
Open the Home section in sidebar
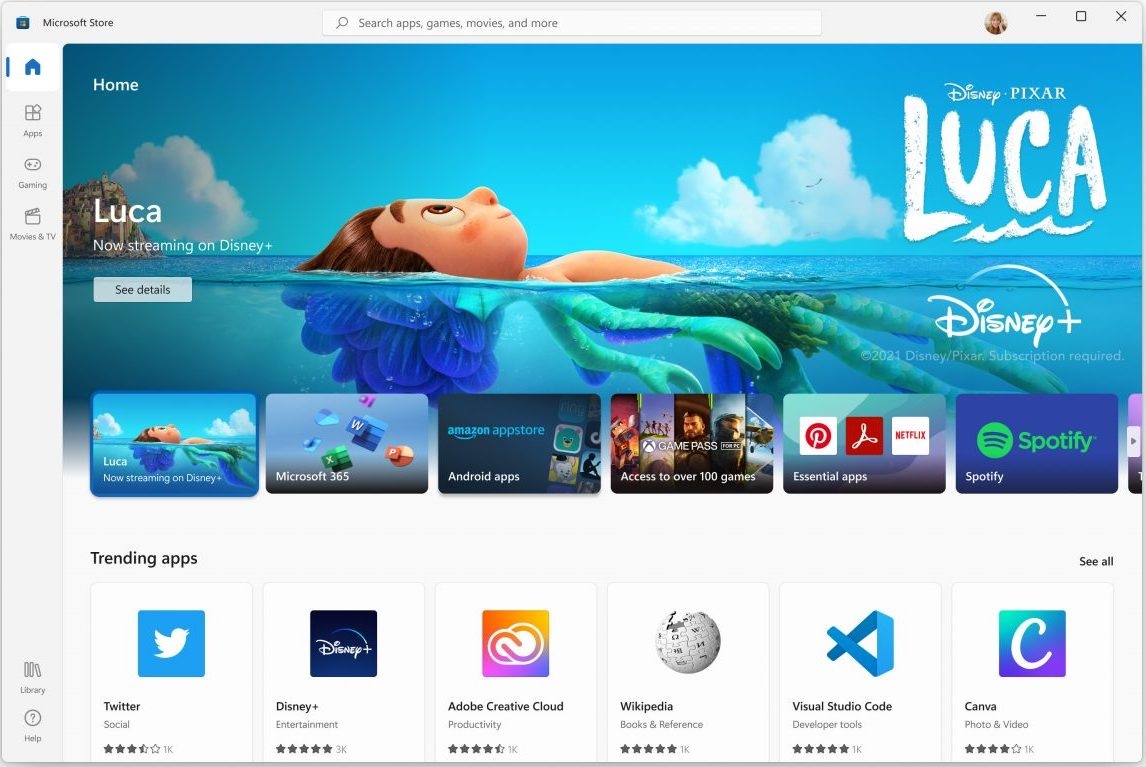32,68
